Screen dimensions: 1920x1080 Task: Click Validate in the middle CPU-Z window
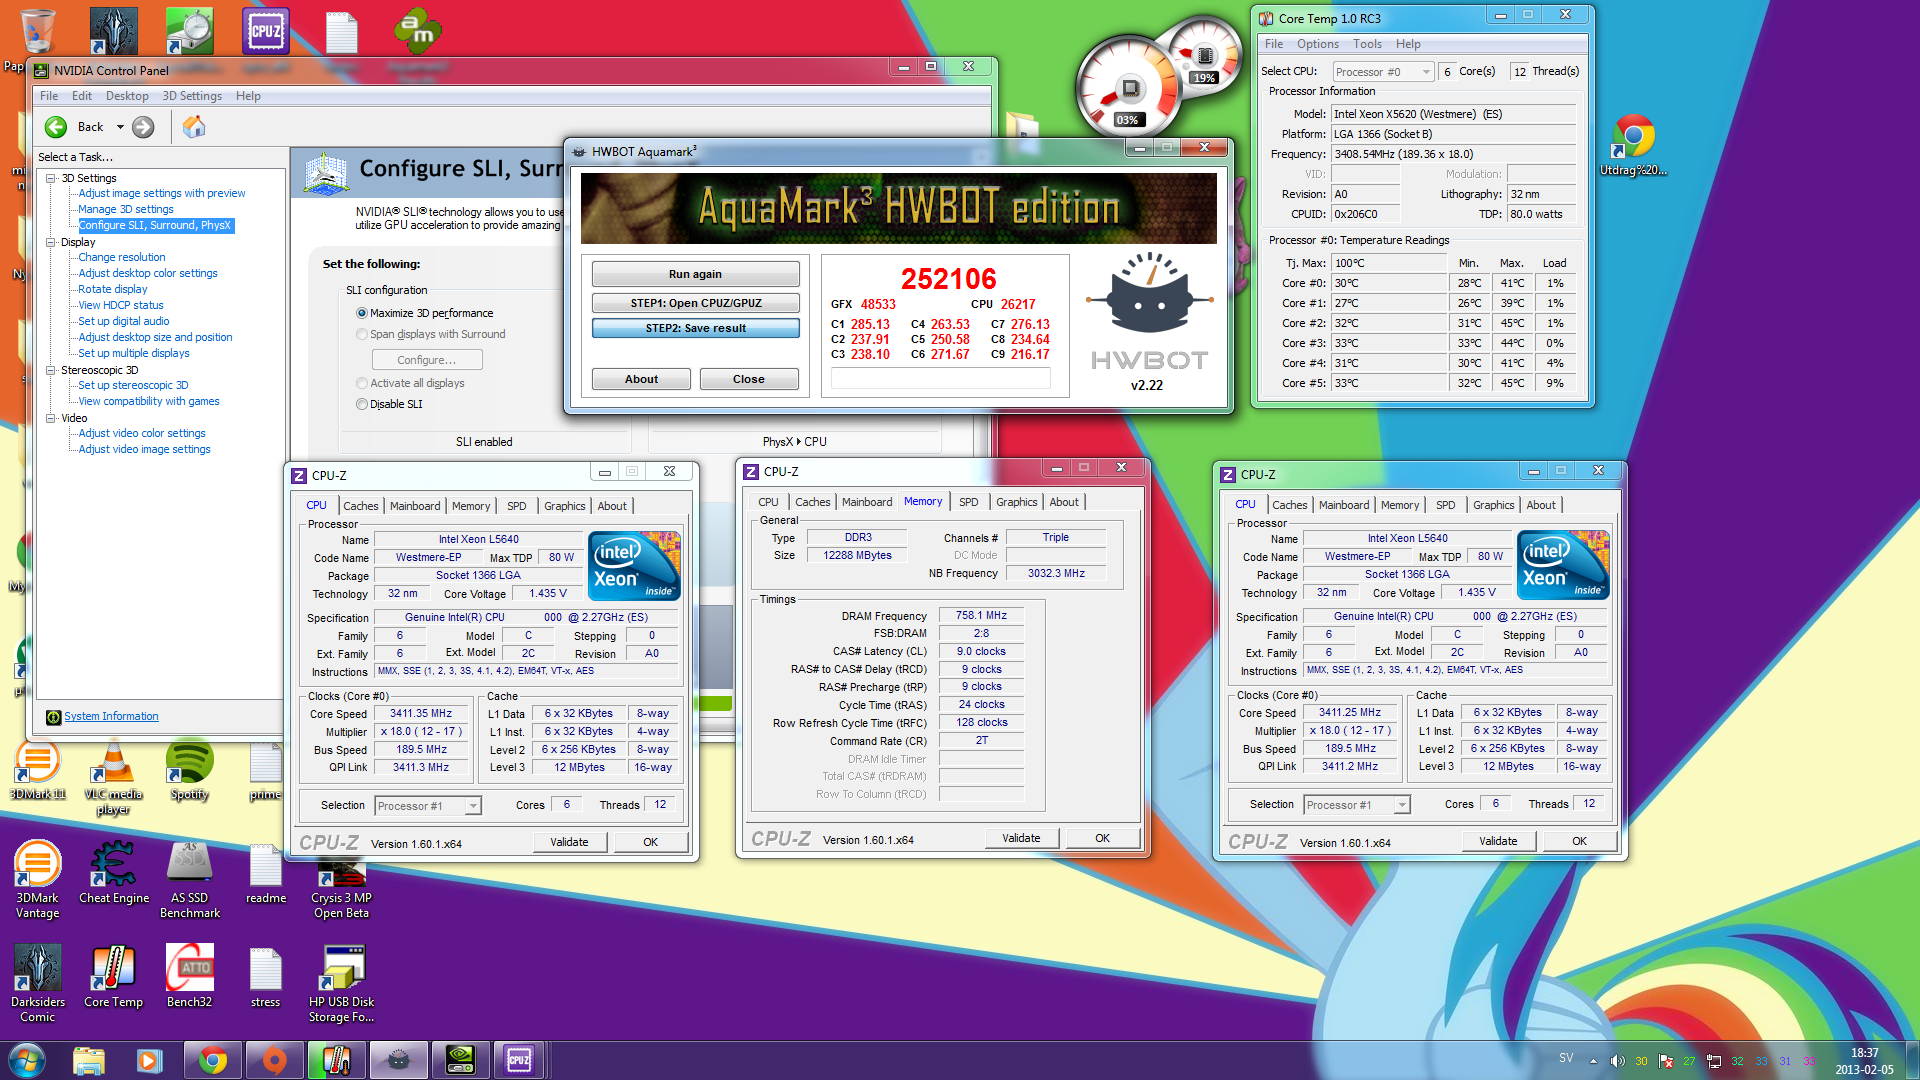(x=1021, y=838)
